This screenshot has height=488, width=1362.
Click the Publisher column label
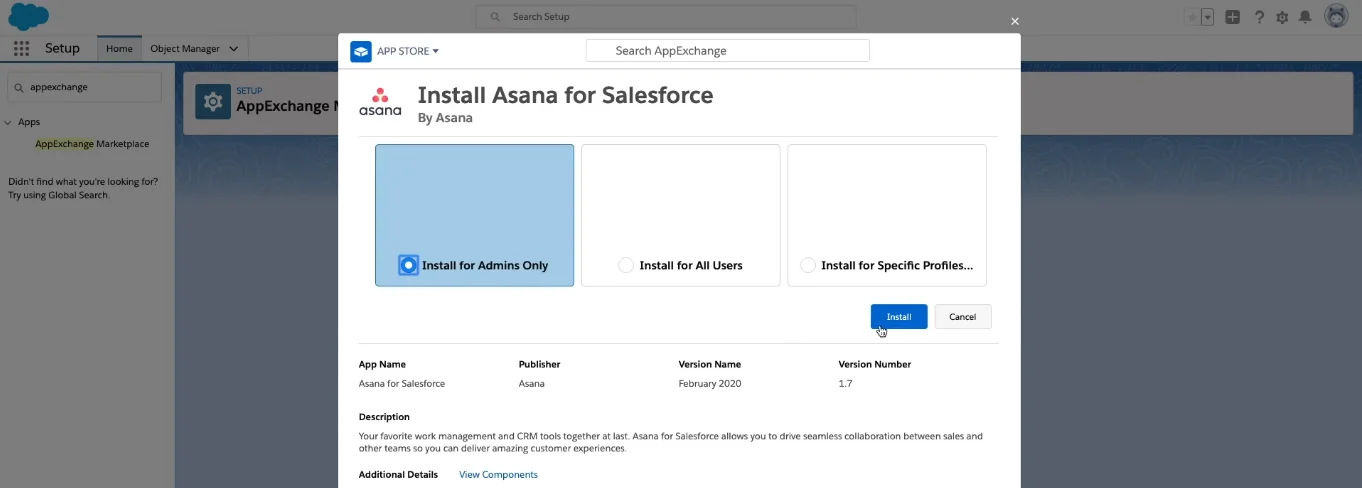(x=539, y=365)
